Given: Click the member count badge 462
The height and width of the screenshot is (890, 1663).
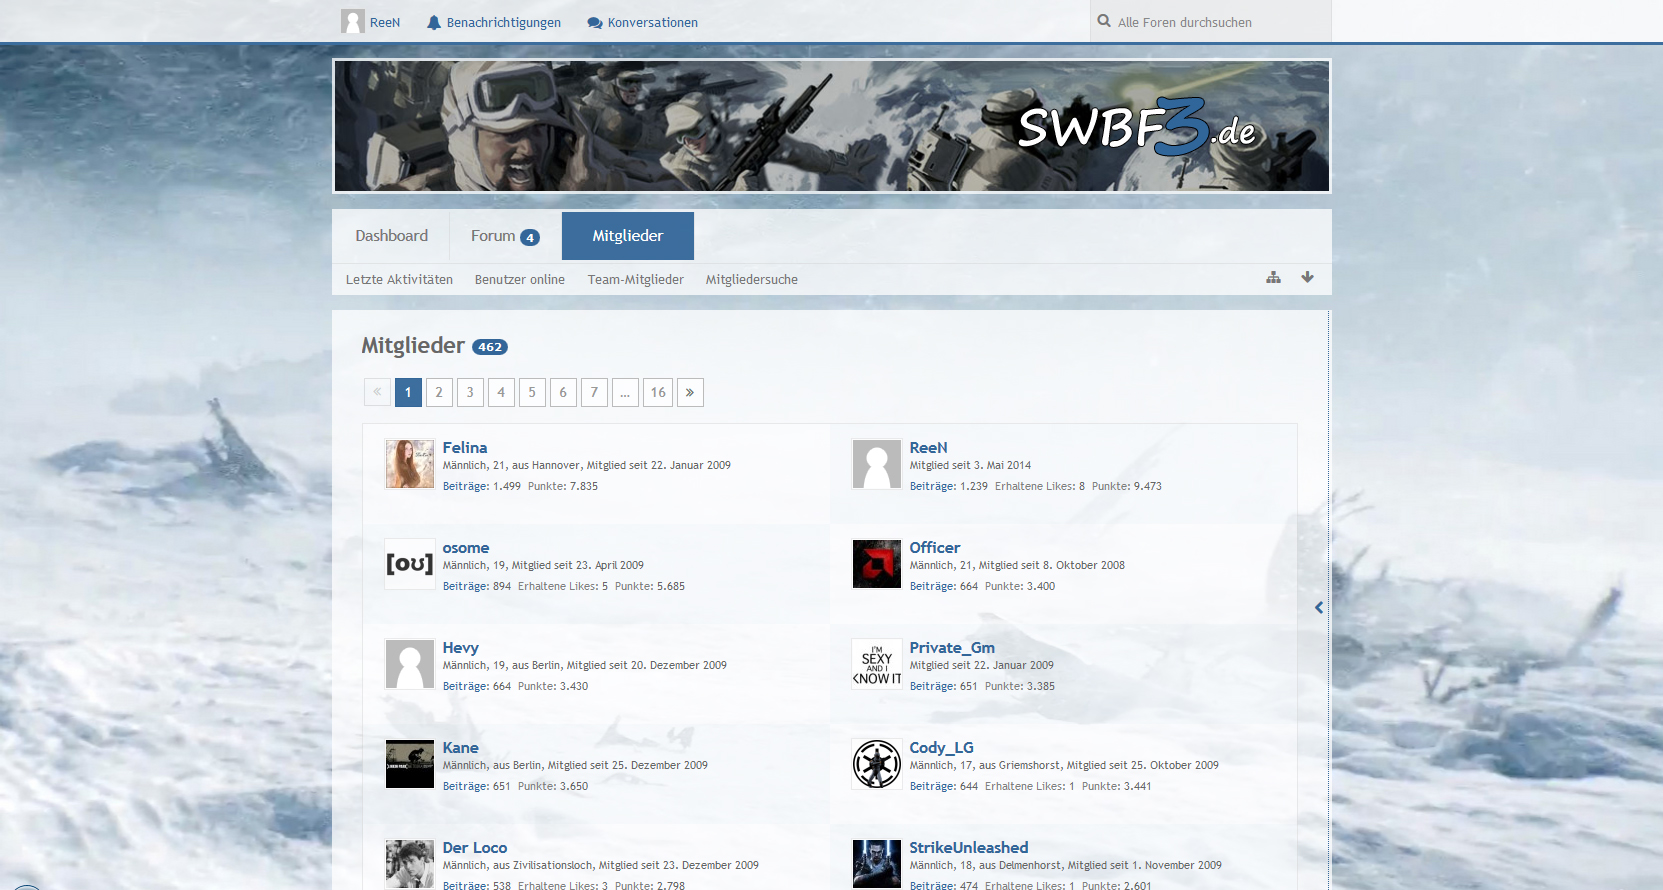Looking at the screenshot, I should (x=490, y=347).
